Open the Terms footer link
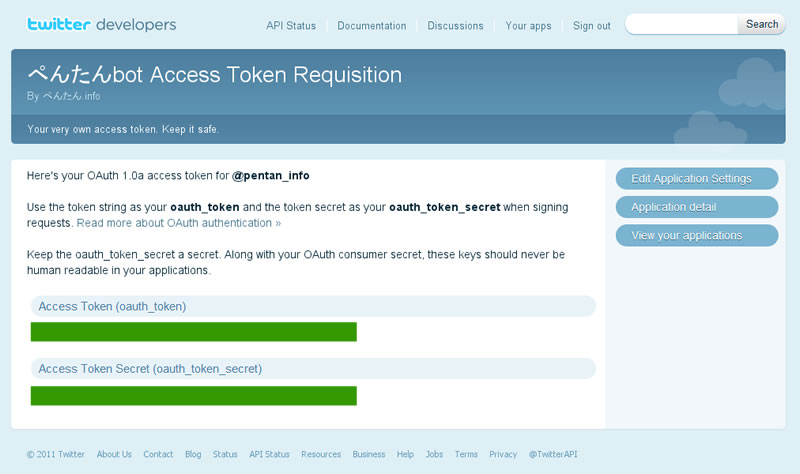800x474 pixels. click(x=466, y=454)
